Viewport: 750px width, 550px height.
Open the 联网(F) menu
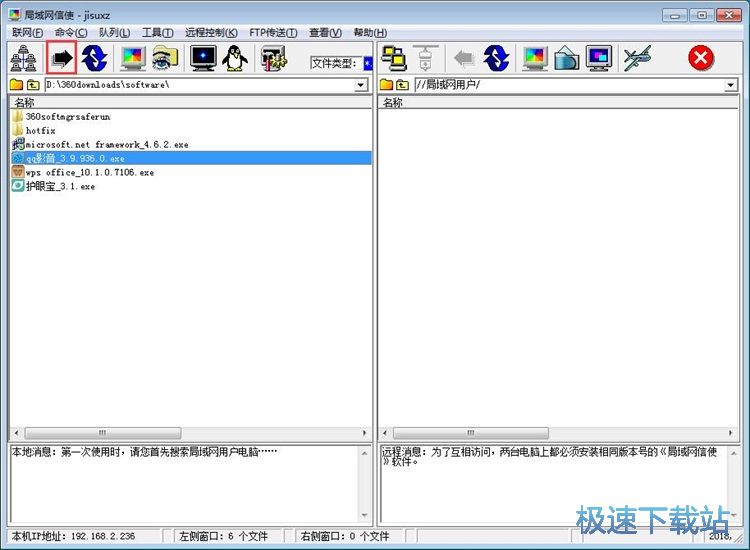point(27,33)
